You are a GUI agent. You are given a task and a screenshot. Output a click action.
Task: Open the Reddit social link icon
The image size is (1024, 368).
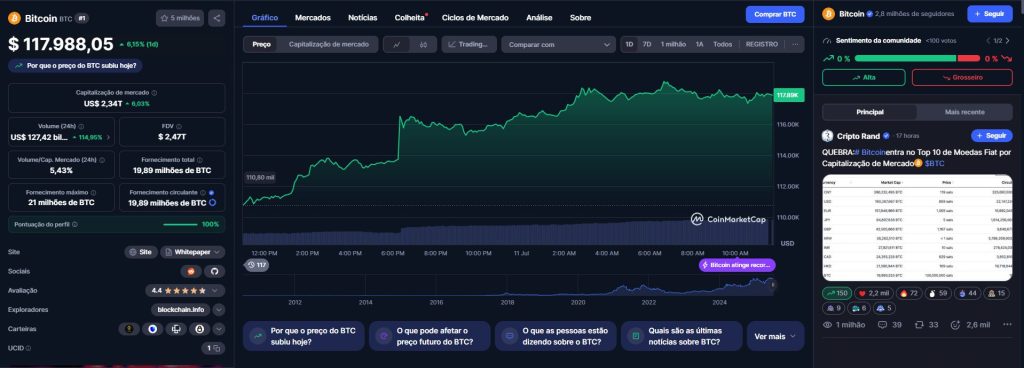click(191, 271)
